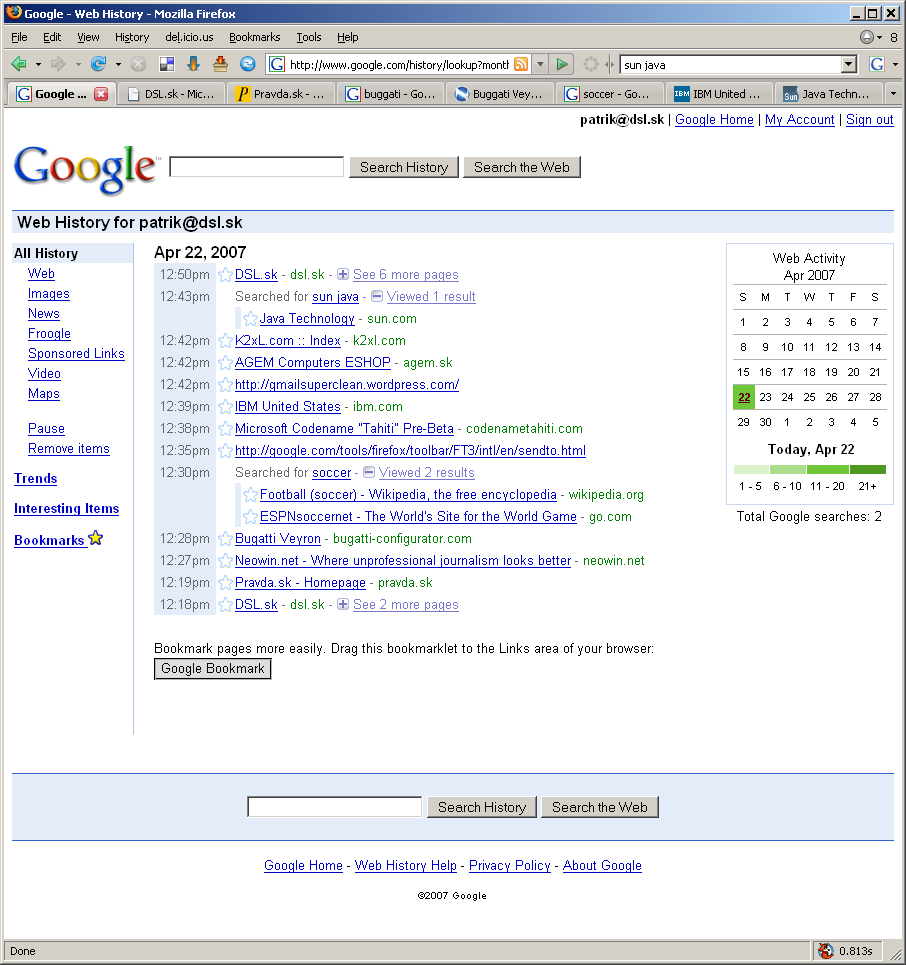
Task: Close the Google Web History tab
Action: point(101,94)
